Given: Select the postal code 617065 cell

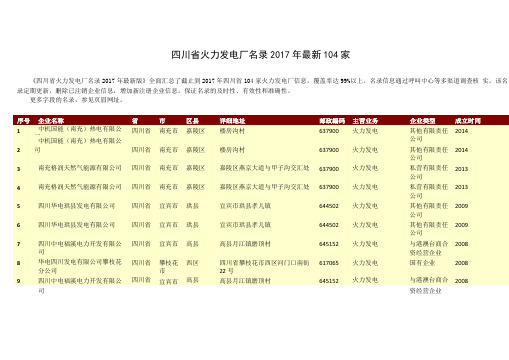Looking at the screenshot, I should [329, 263].
